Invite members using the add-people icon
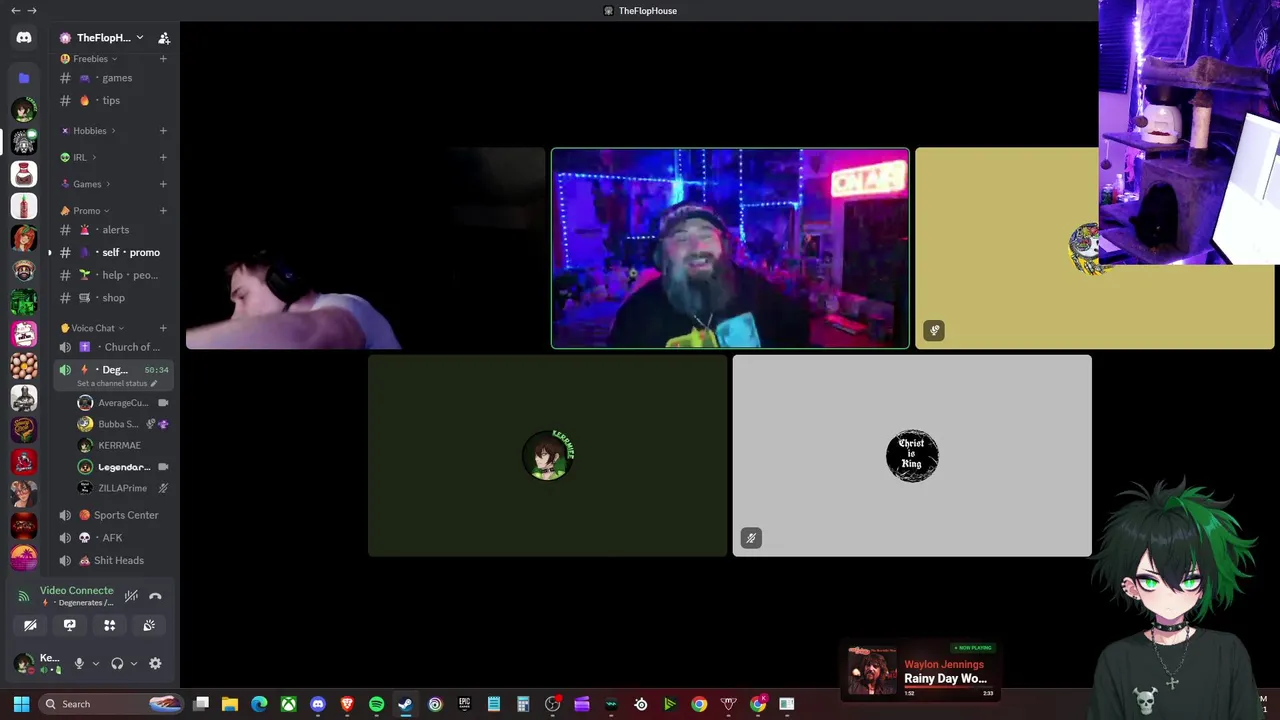The height and width of the screenshot is (720, 1280). point(164,38)
